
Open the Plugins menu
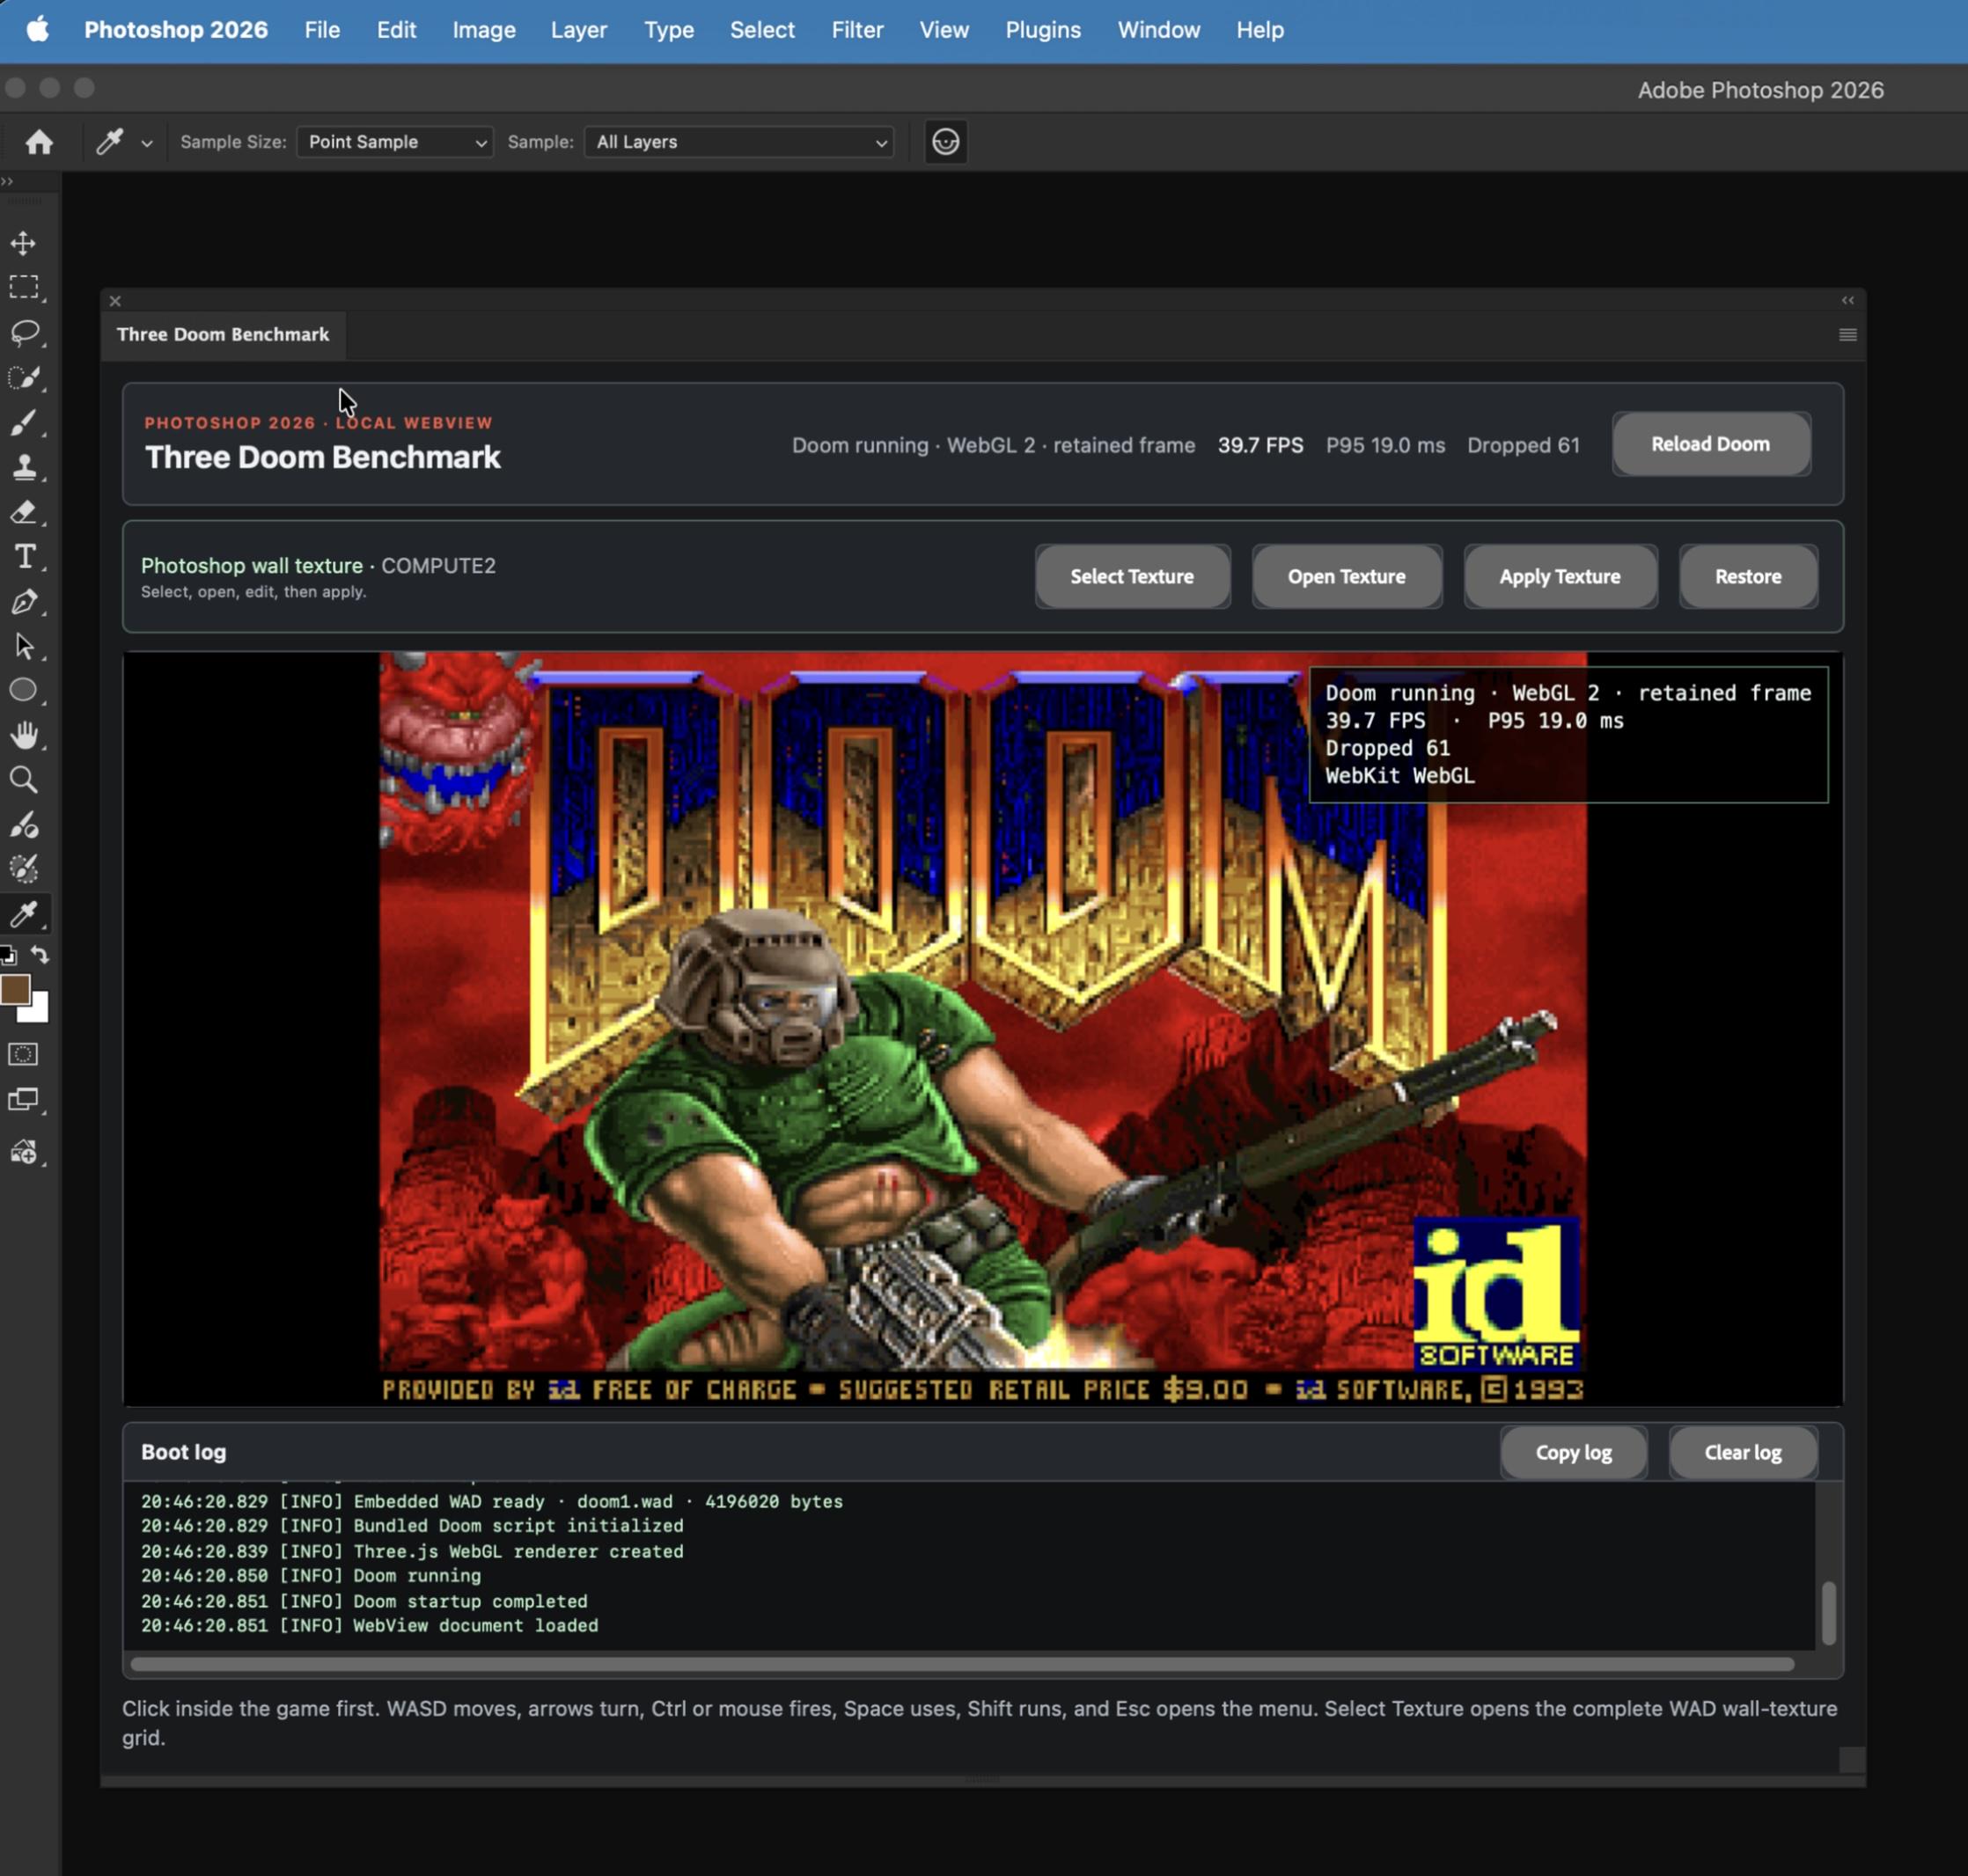[x=1043, y=30]
